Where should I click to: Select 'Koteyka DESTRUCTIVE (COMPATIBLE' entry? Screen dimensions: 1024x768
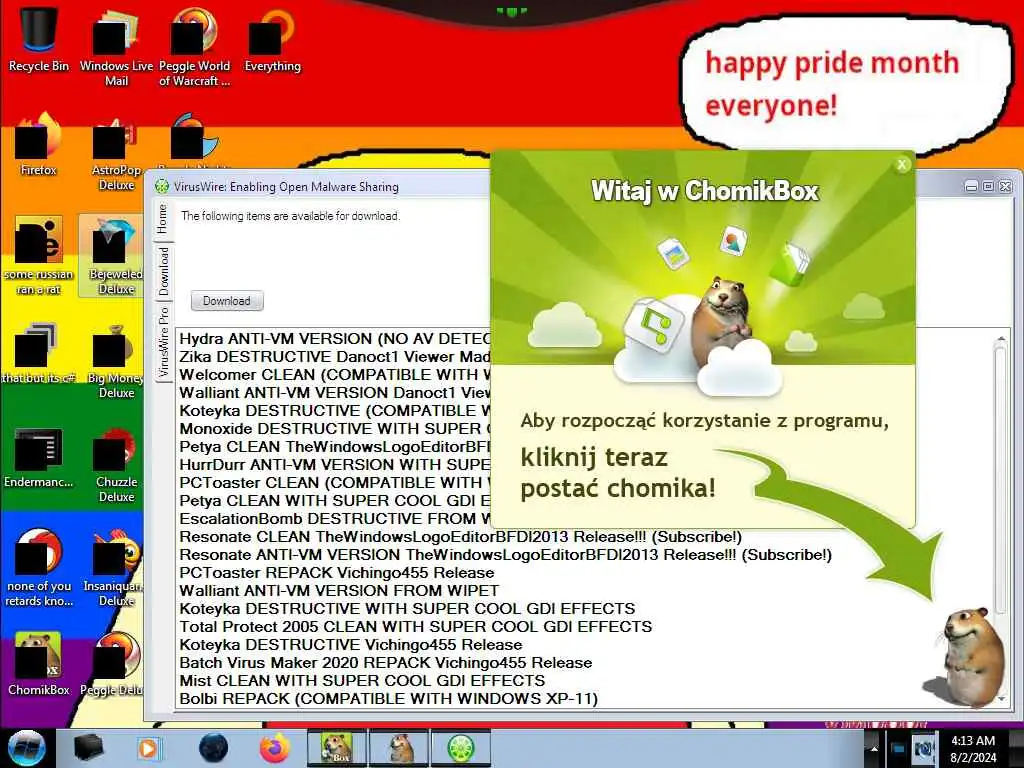pyautogui.click(x=334, y=411)
